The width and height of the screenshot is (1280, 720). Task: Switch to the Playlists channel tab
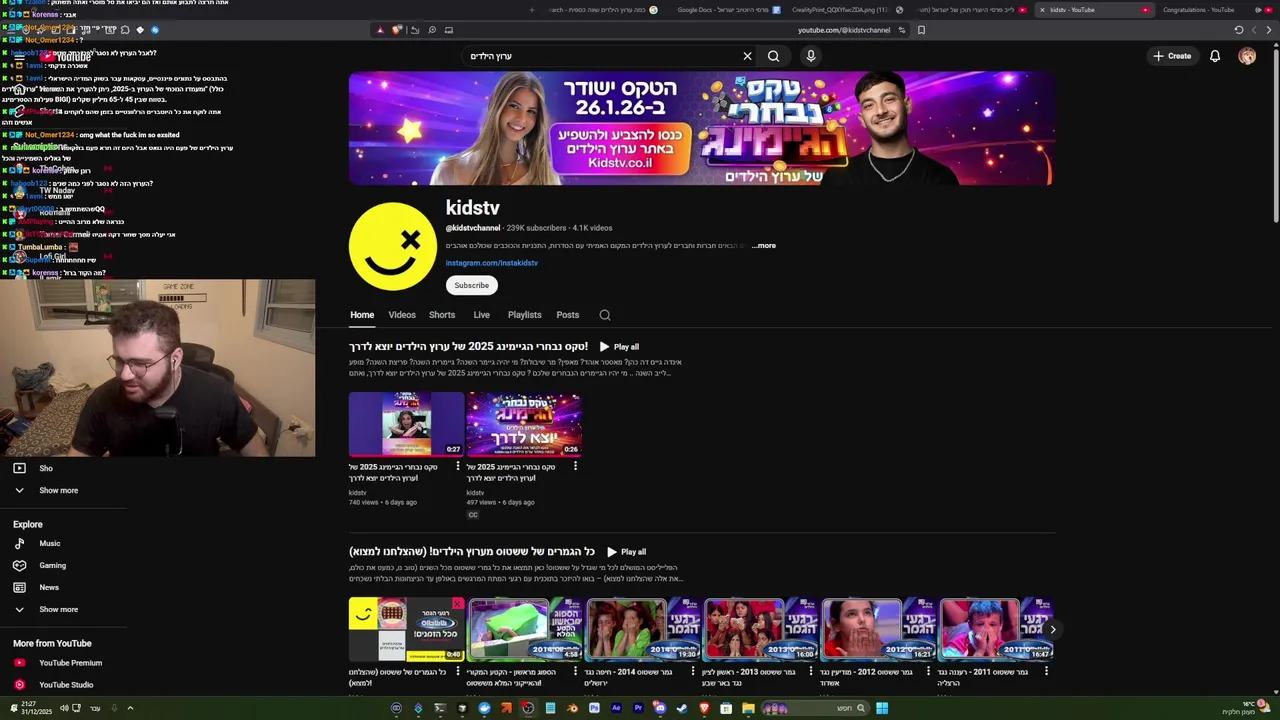pyautogui.click(x=524, y=315)
